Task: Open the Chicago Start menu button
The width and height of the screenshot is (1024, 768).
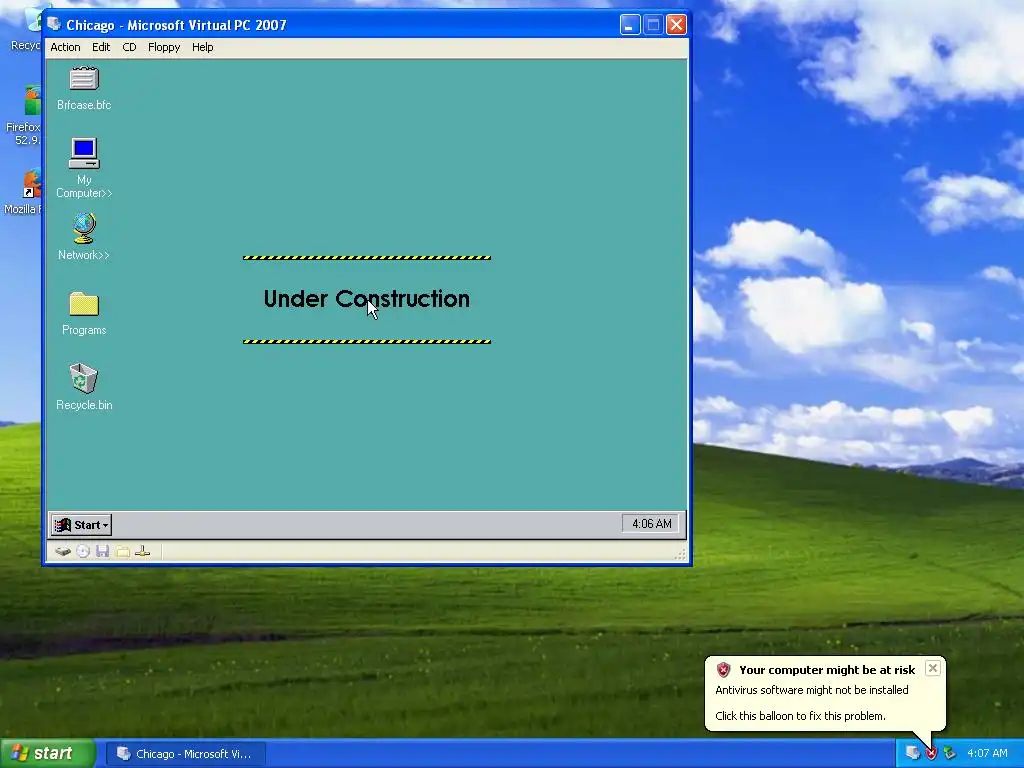Action: tap(82, 524)
